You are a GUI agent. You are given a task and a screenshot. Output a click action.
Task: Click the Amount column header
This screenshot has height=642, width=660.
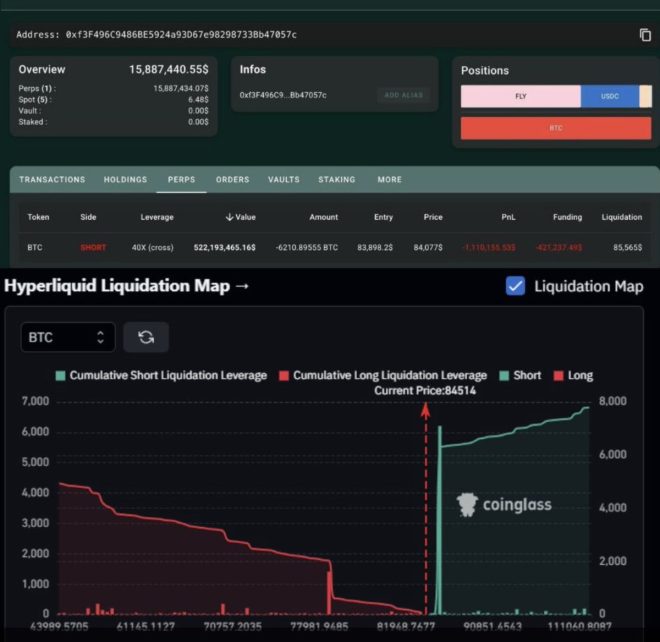pyautogui.click(x=324, y=217)
